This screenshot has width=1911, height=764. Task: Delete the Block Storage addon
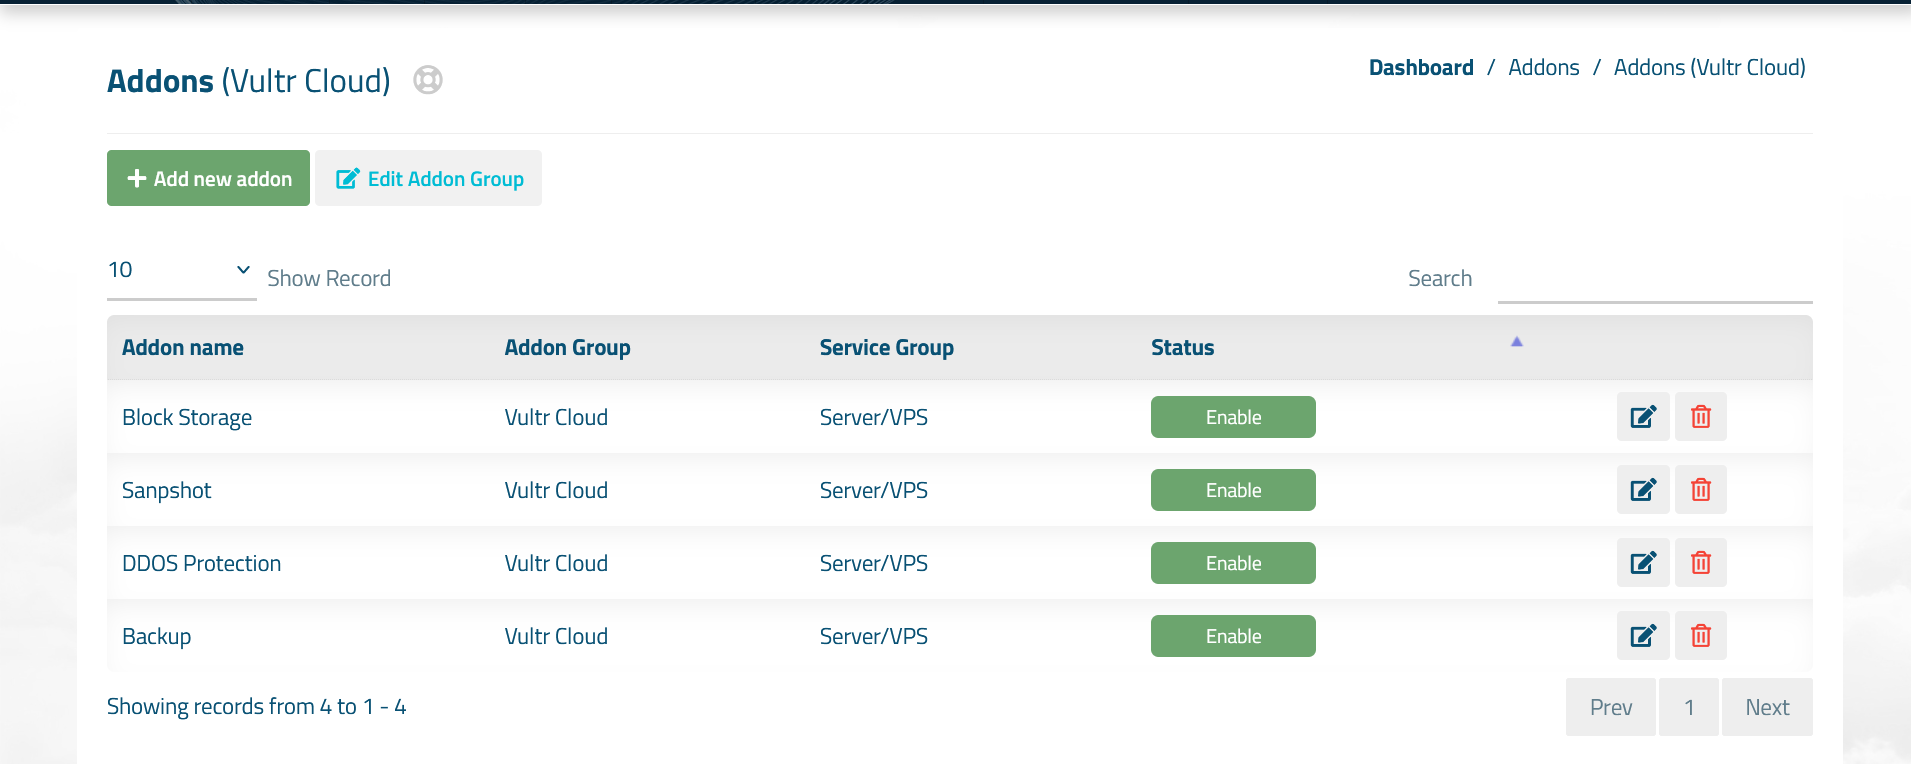coord(1701,417)
